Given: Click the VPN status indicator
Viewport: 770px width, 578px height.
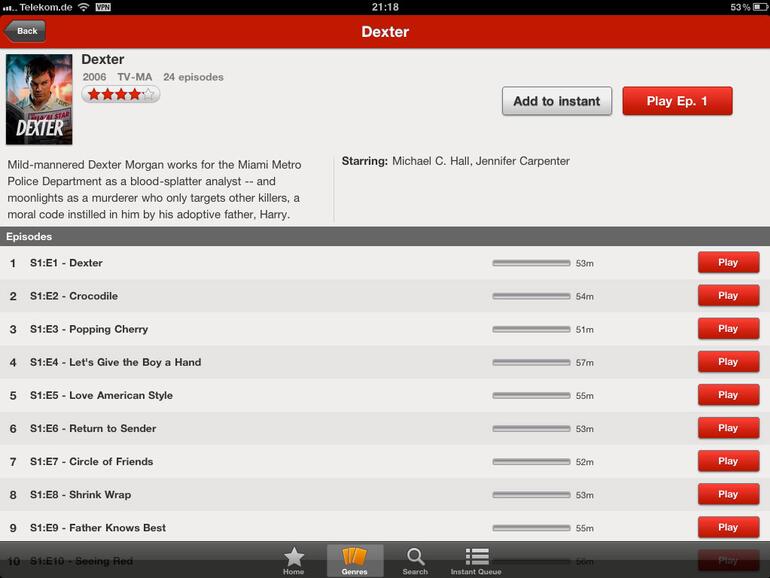Looking at the screenshot, I should coord(103,7).
